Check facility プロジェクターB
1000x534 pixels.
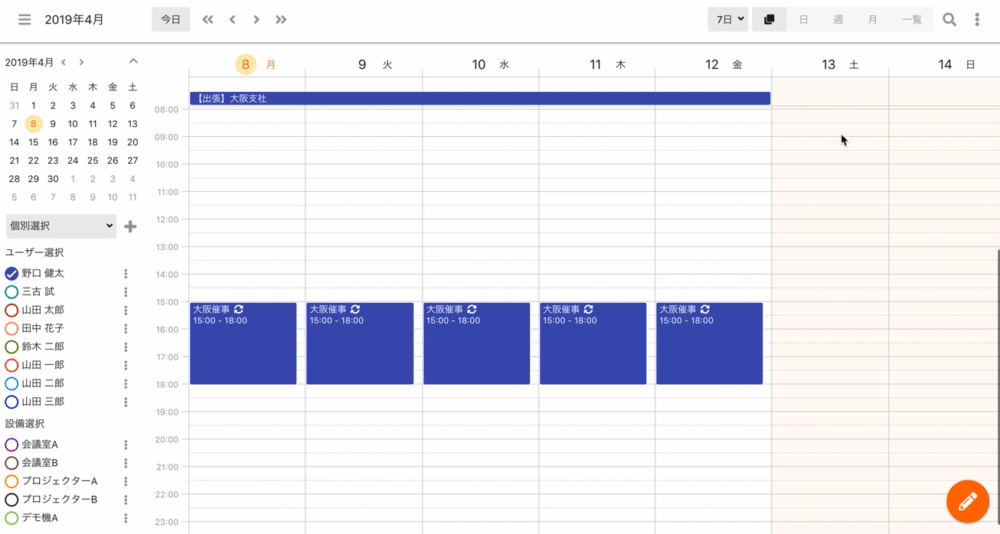(x=11, y=500)
